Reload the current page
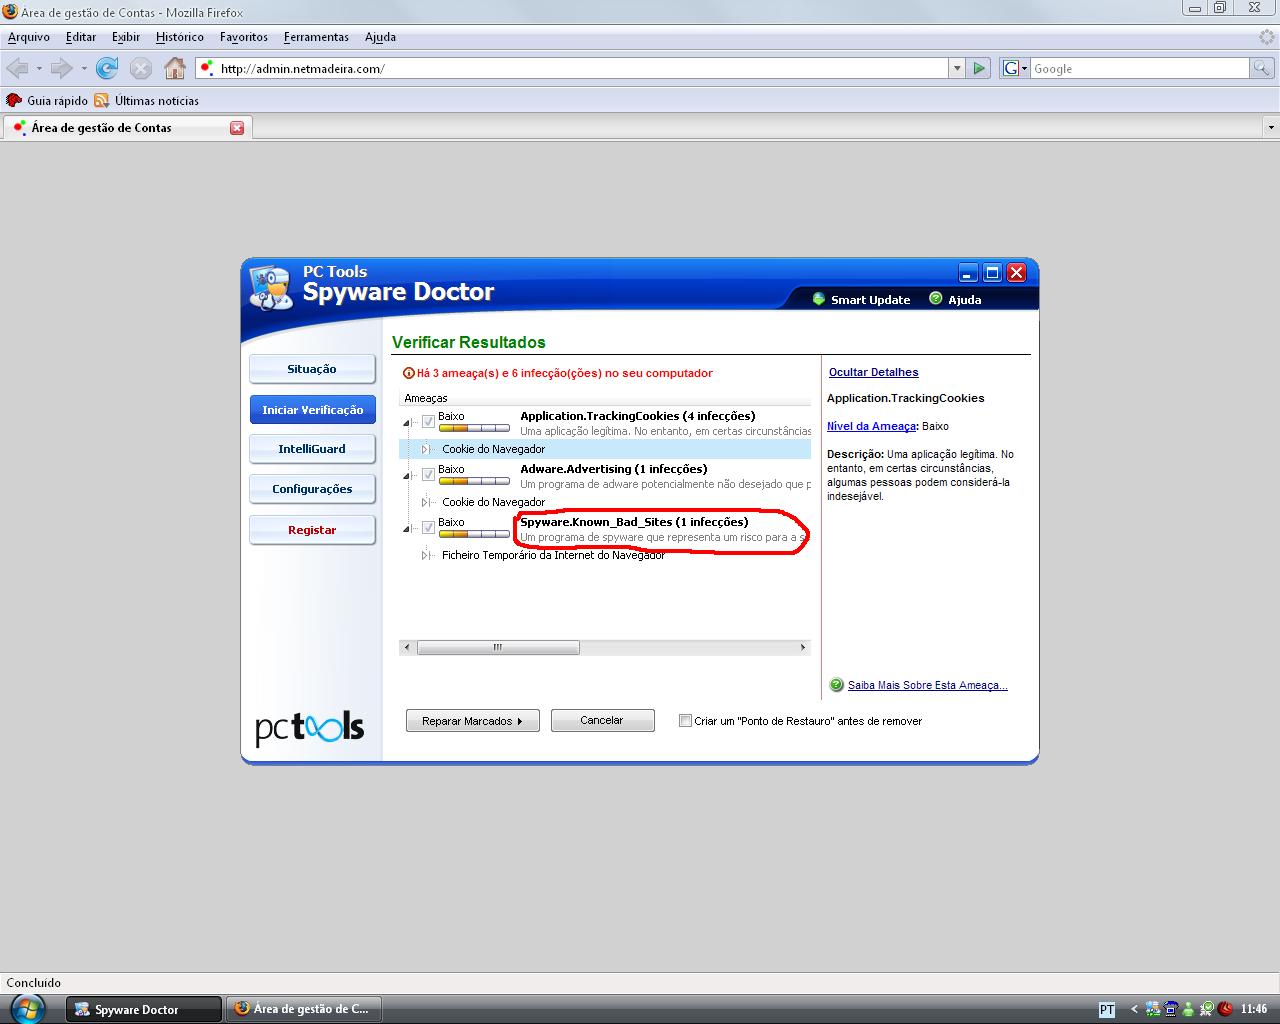The width and height of the screenshot is (1280, 1024). 107,68
